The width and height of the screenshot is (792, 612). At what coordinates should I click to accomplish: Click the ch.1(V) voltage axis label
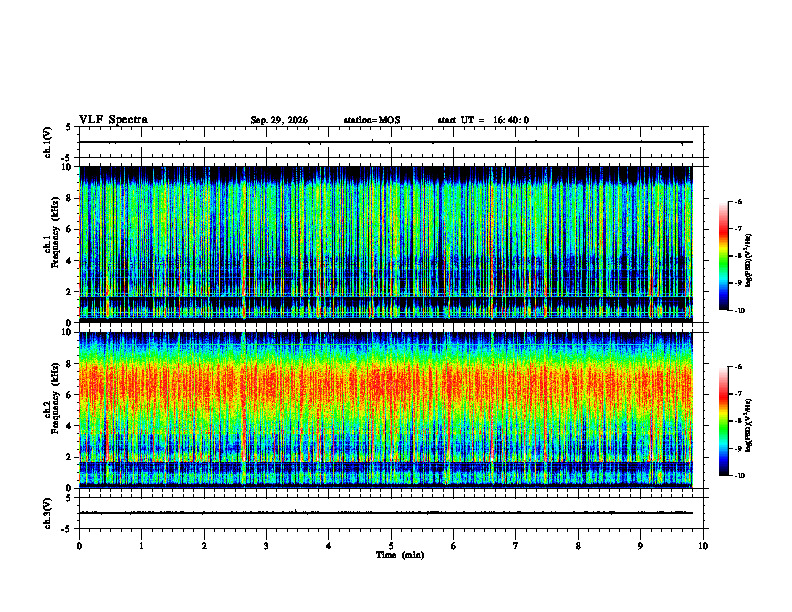coord(48,142)
